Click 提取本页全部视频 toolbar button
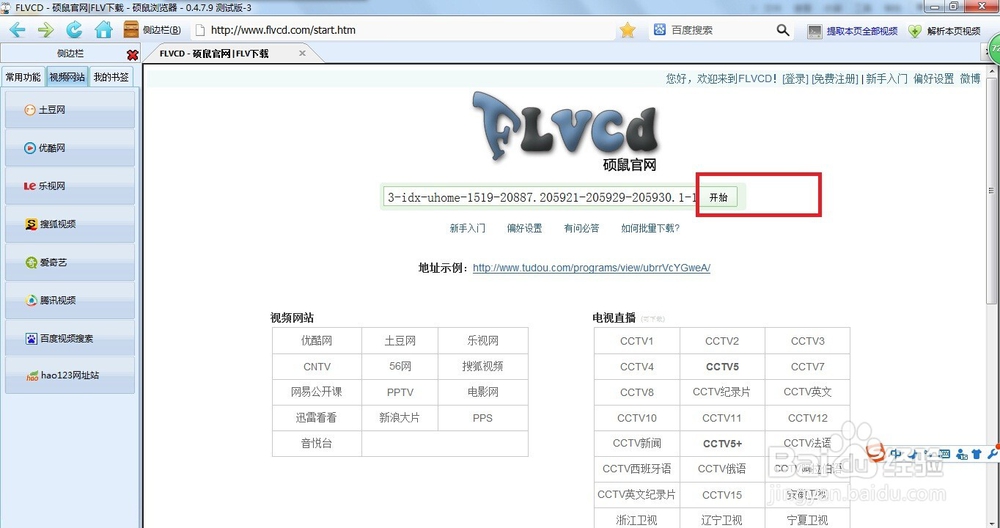The image size is (1000, 528). (852, 31)
